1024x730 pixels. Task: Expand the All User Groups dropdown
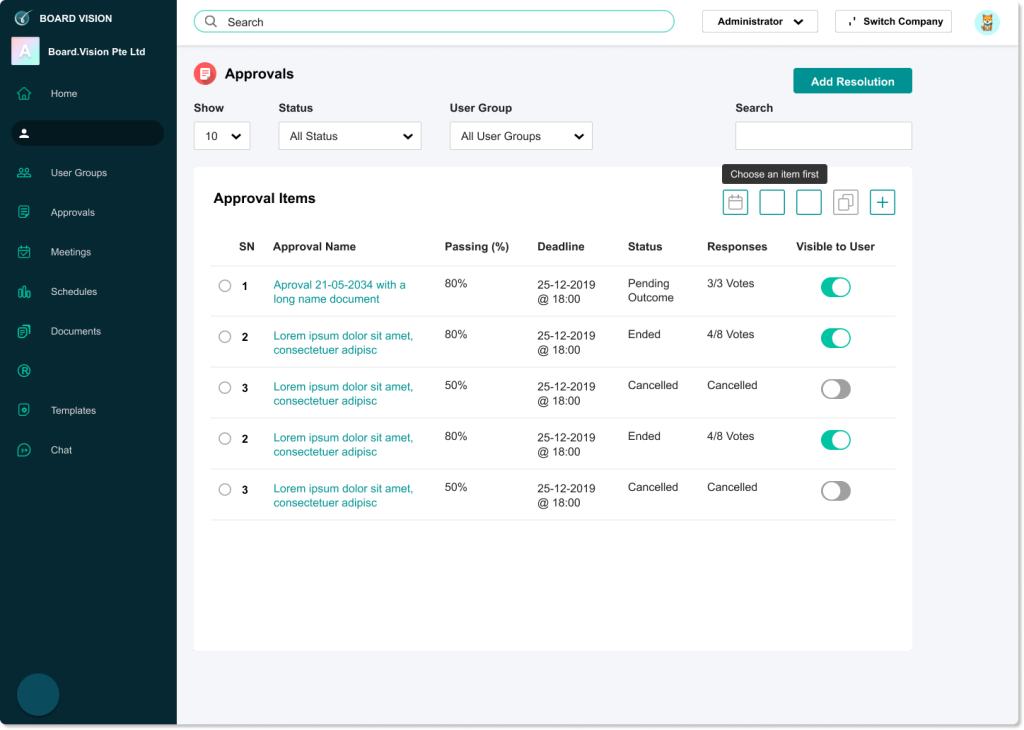coord(521,136)
